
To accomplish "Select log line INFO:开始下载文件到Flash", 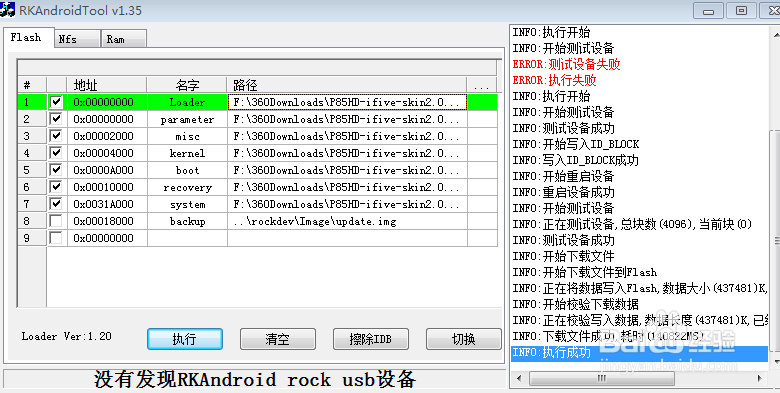I will [585, 272].
